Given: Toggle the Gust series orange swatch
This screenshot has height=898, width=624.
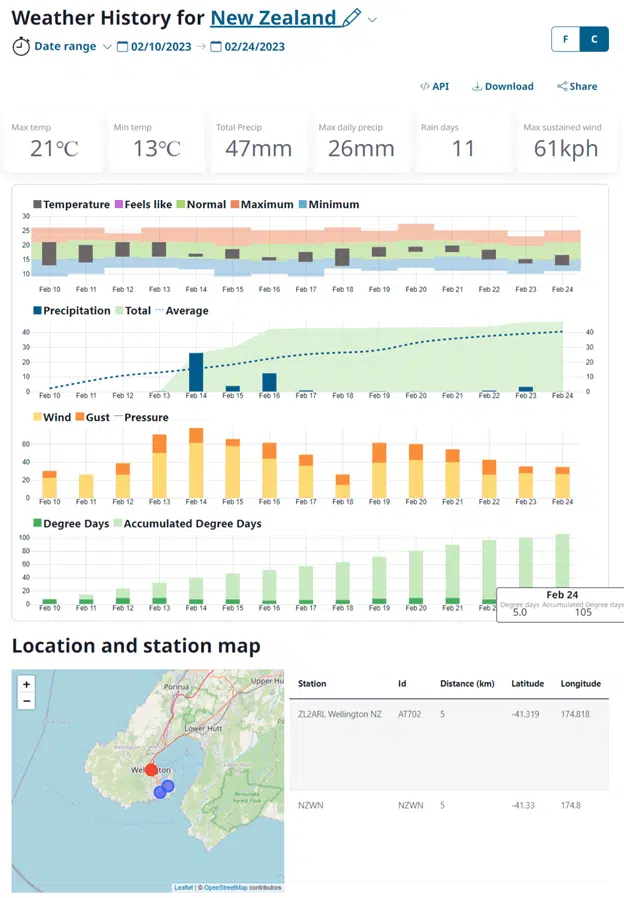Looking at the screenshot, I should click(80, 417).
